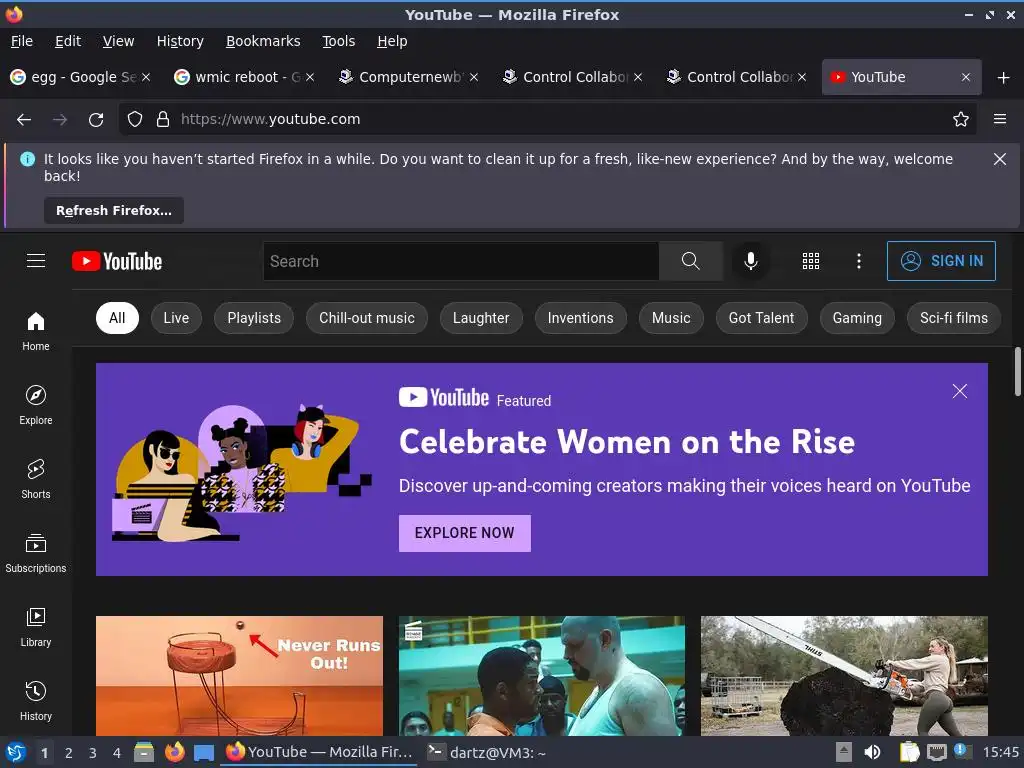1024x768 pixels.
Task: Open Subscriptions in sidebar
Action: coord(36,554)
